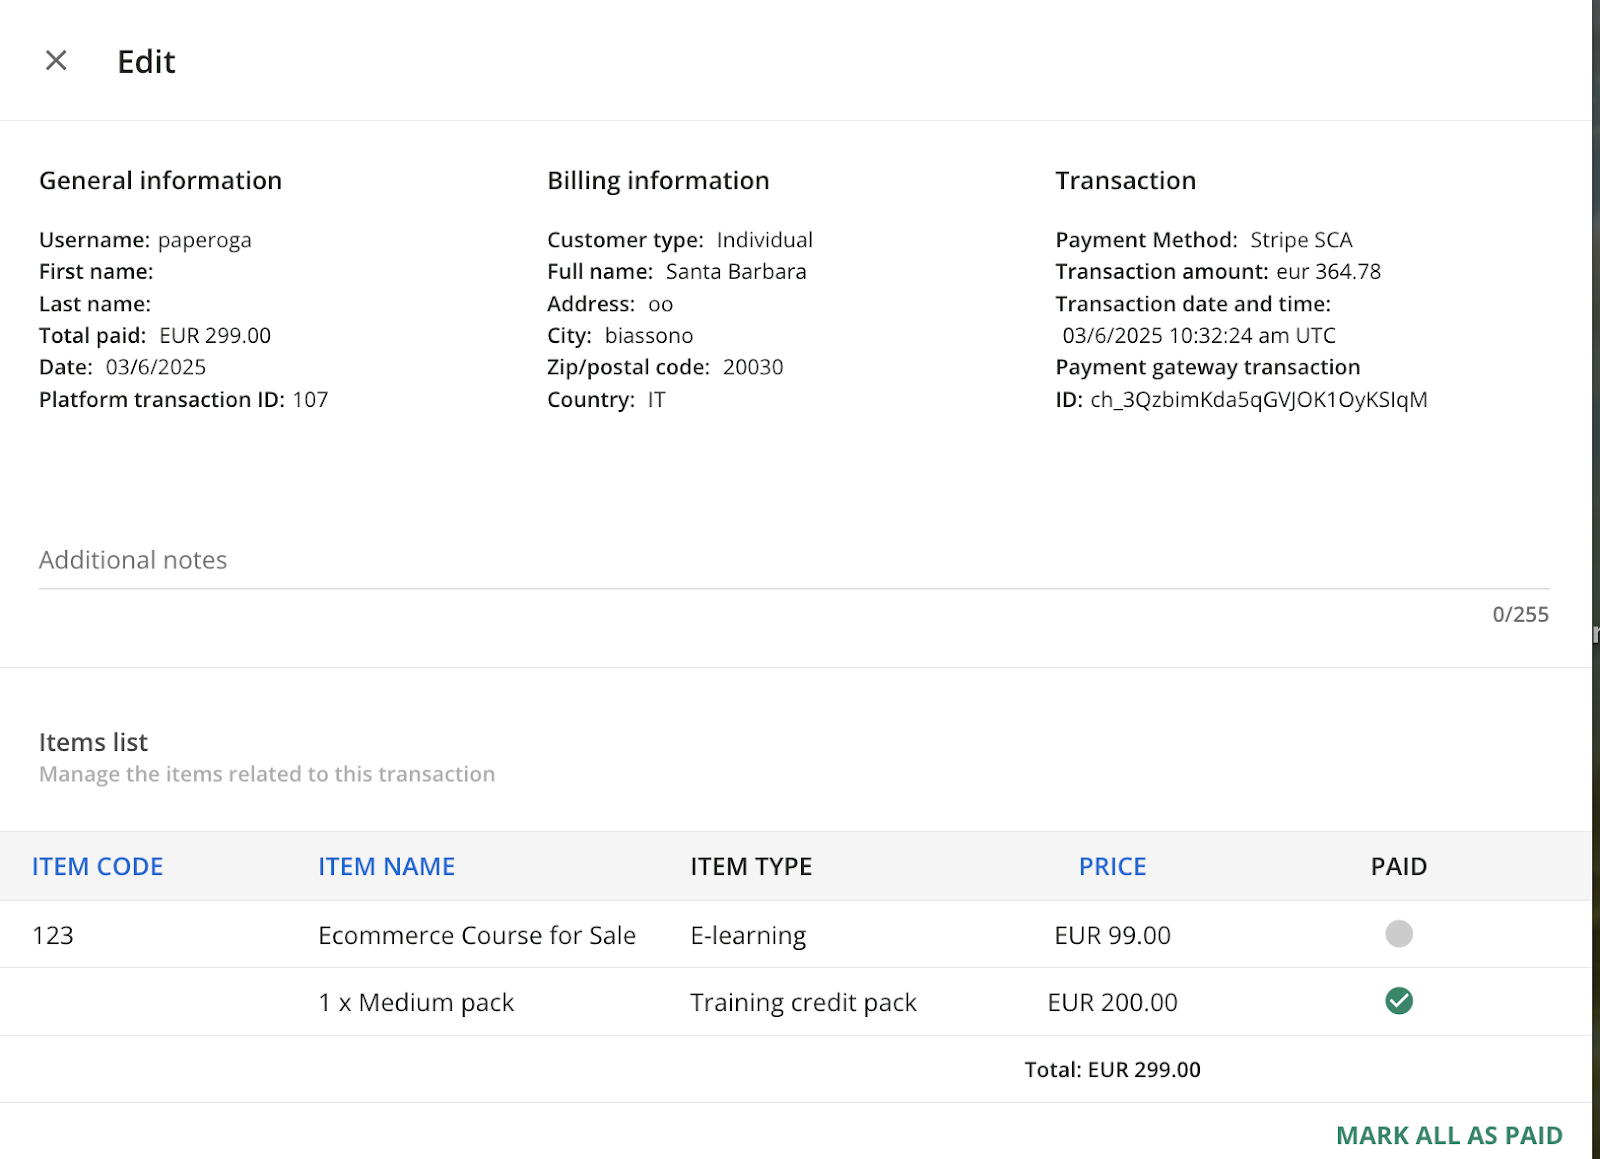Click the EUR 200.00 price cell

click(x=1112, y=1002)
